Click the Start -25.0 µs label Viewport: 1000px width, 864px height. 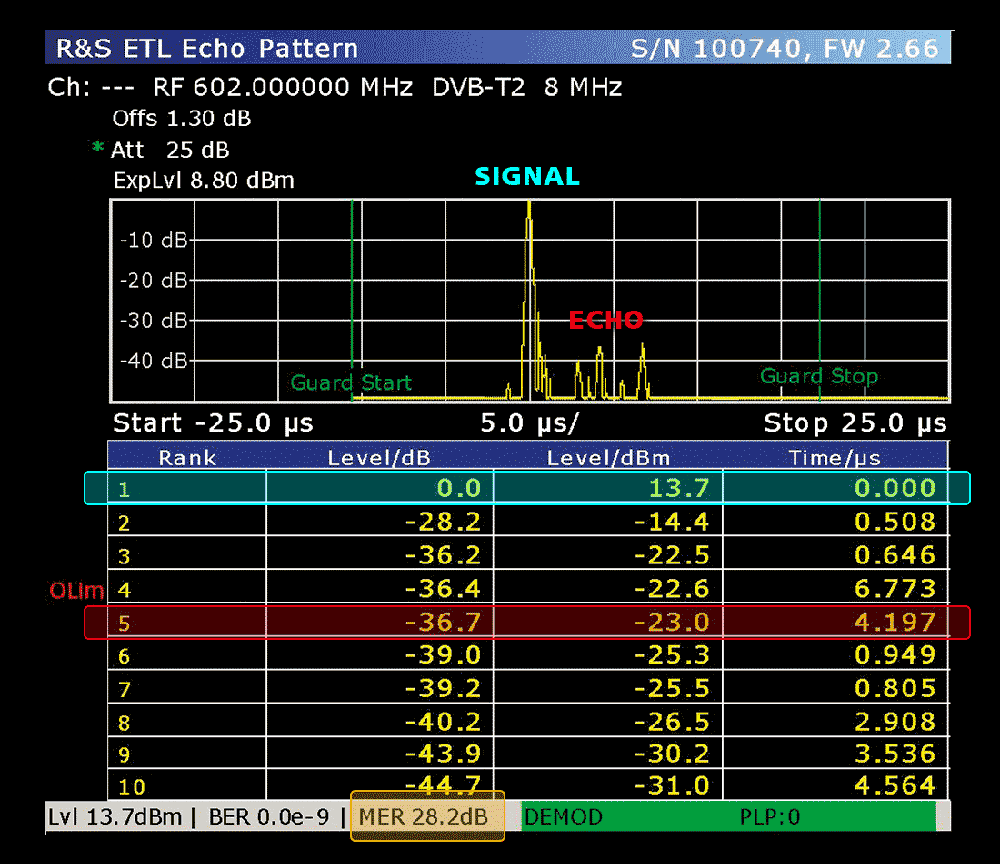[x=213, y=423]
